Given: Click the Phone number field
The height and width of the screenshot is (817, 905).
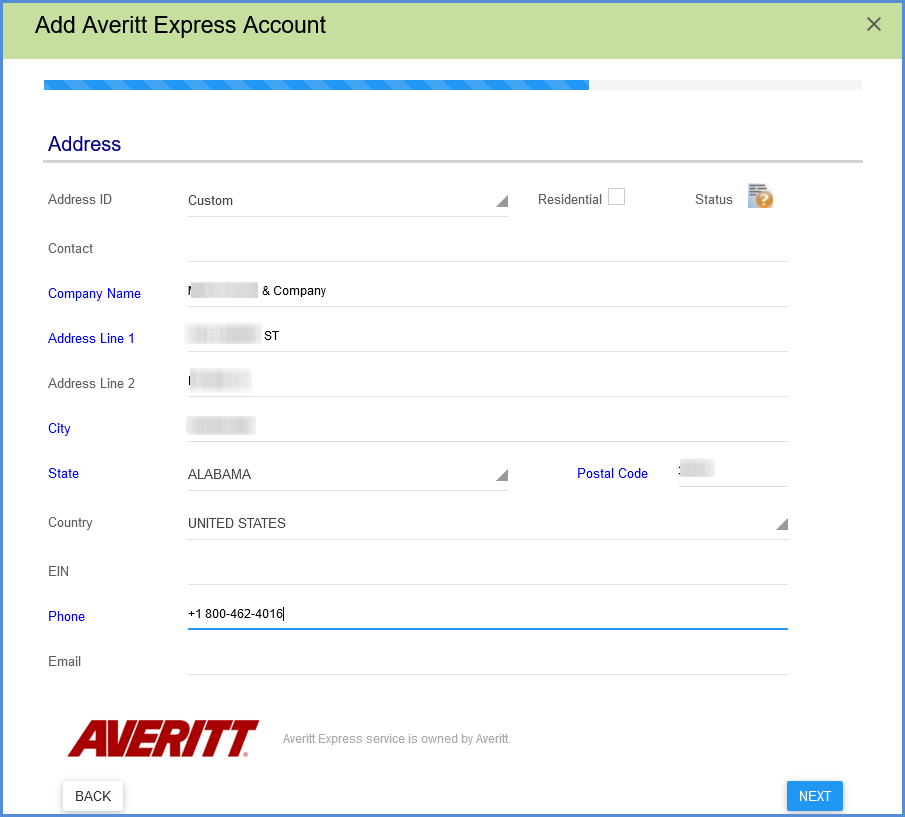Looking at the screenshot, I should (488, 614).
